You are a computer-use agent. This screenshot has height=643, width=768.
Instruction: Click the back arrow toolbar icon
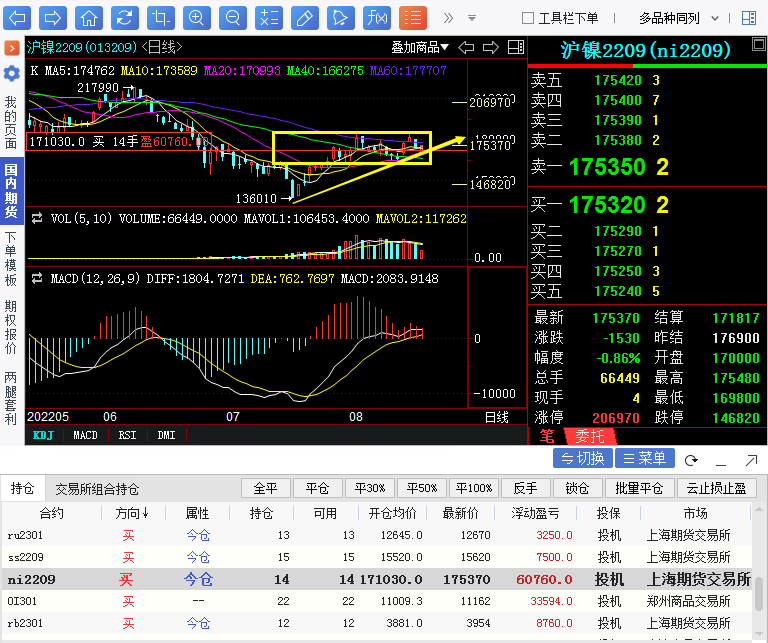point(17,17)
